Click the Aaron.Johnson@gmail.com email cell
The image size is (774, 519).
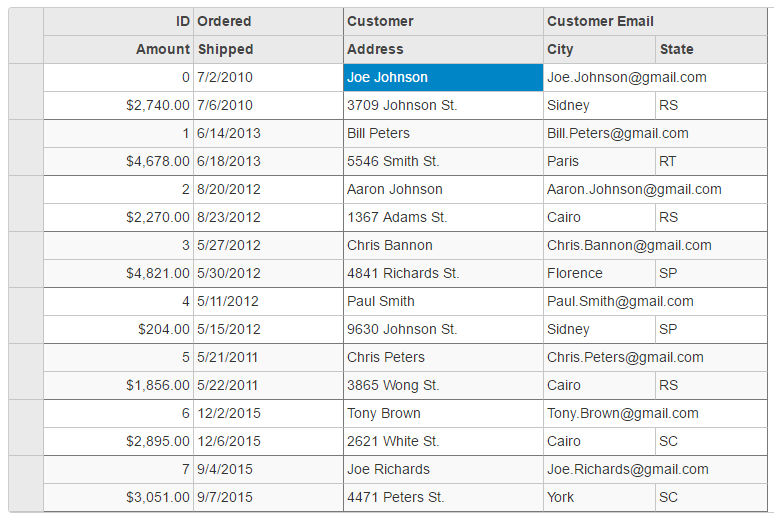pyautogui.click(x=654, y=189)
